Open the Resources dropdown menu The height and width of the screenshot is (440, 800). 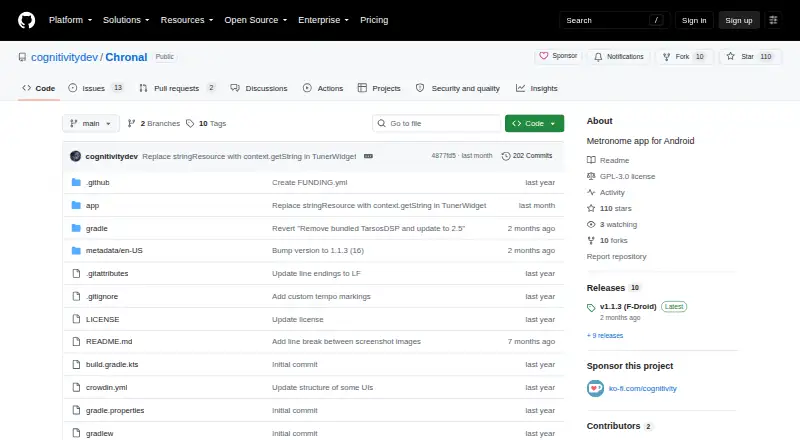[187, 20]
